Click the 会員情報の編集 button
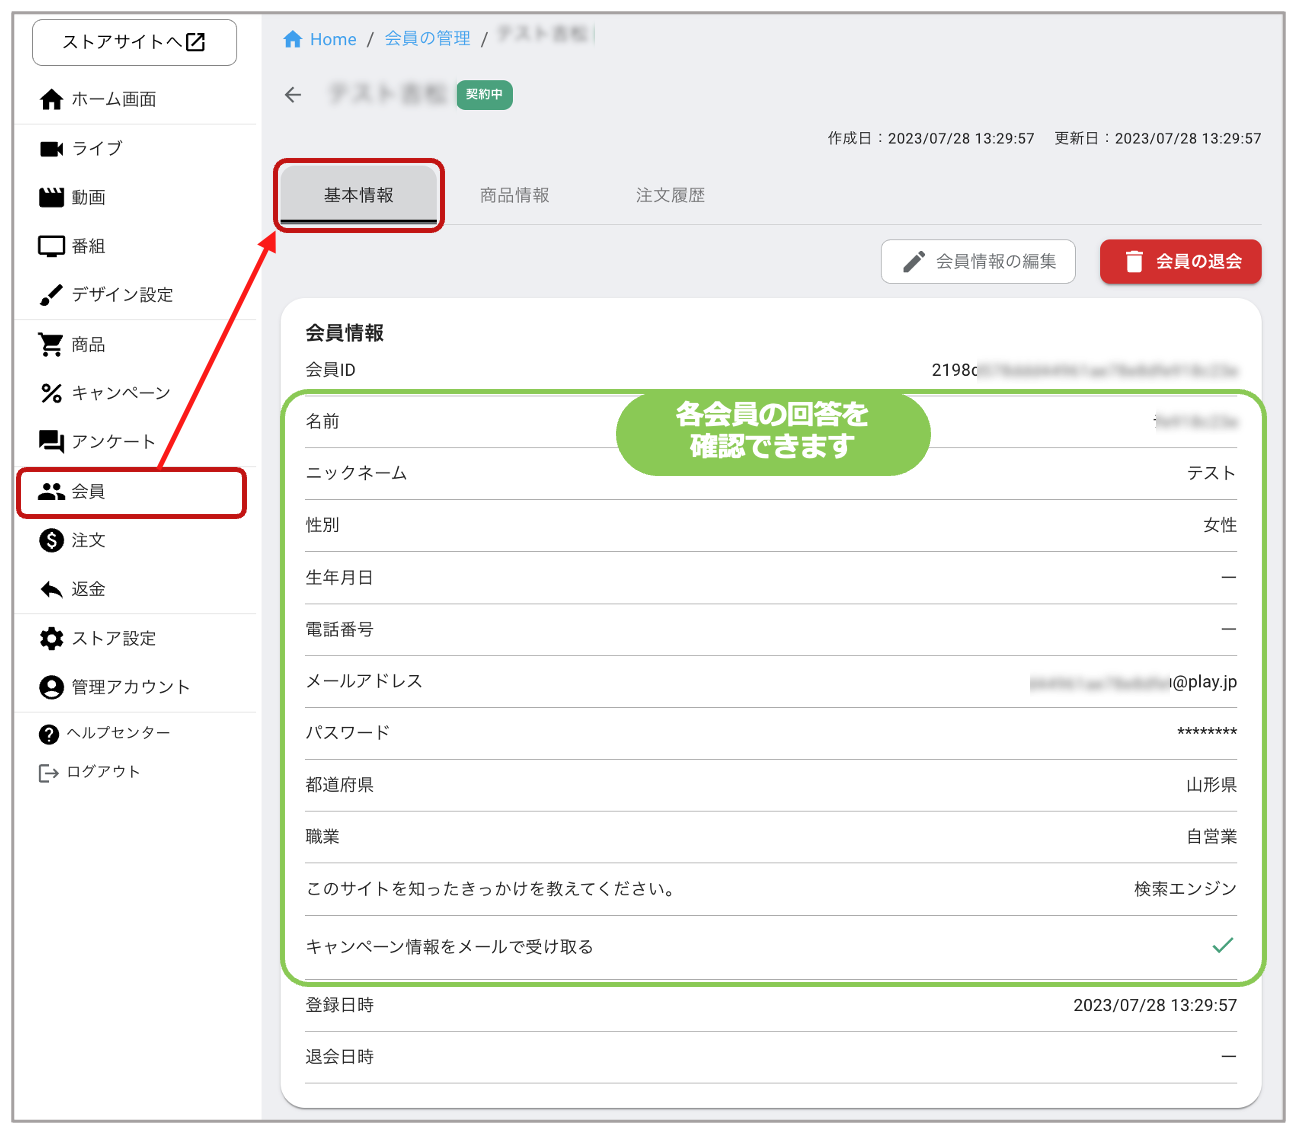The height and width of the screenshot is (1126, 1294). coord(978,262)
